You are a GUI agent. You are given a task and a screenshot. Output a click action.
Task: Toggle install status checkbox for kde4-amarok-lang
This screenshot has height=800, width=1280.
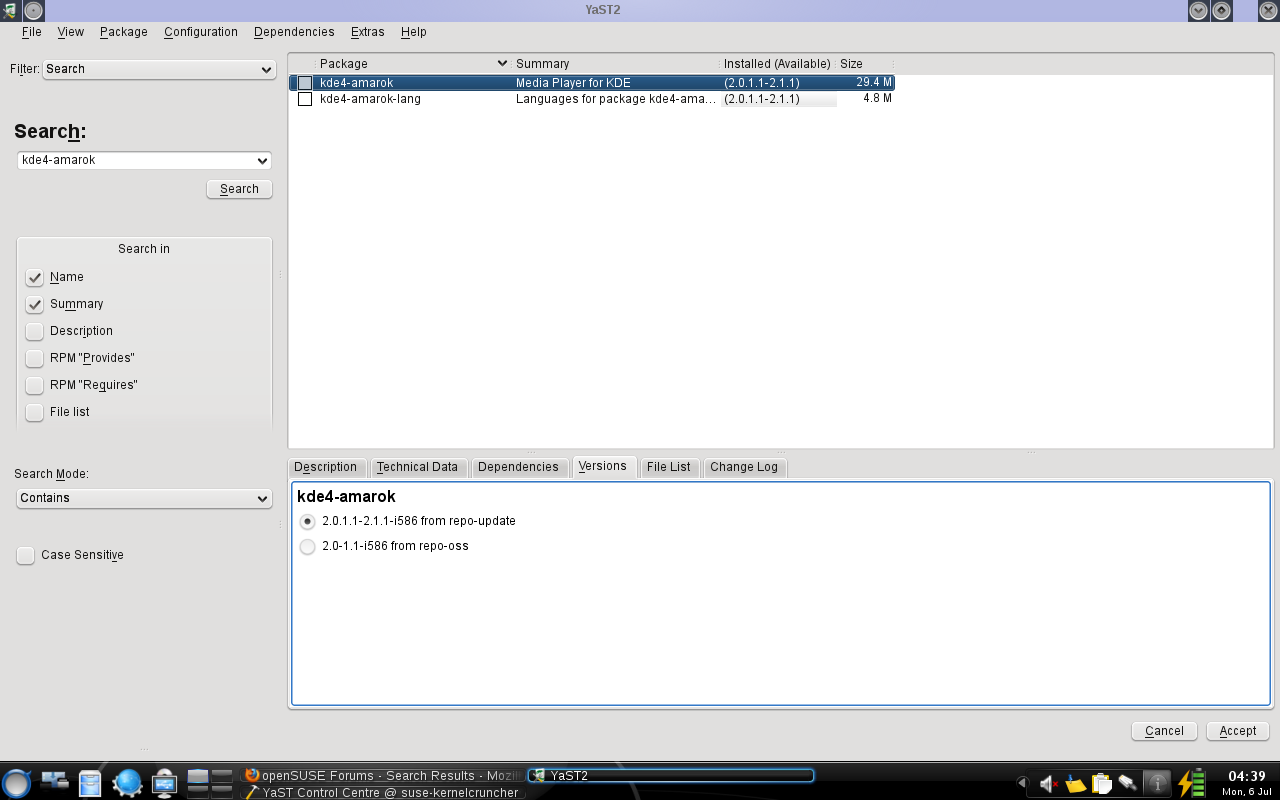click(x=305, y=99)
